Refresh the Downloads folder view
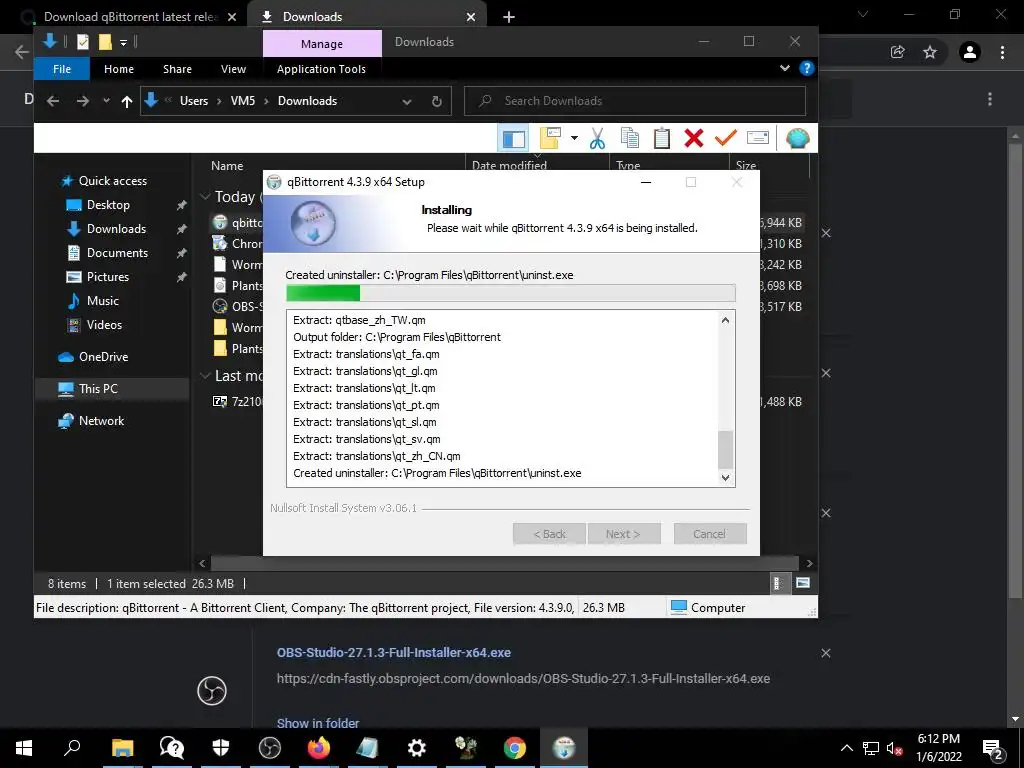 coord(437,102)
